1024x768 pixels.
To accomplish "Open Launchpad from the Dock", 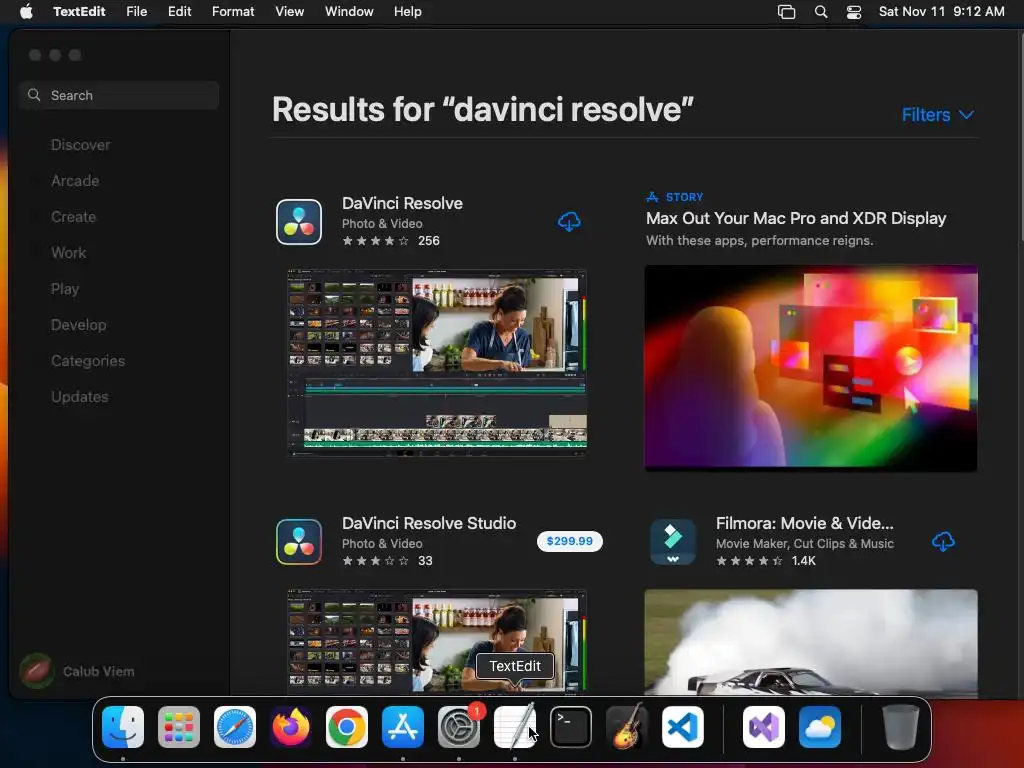I will pyautogui.click(x=179, y=727).
